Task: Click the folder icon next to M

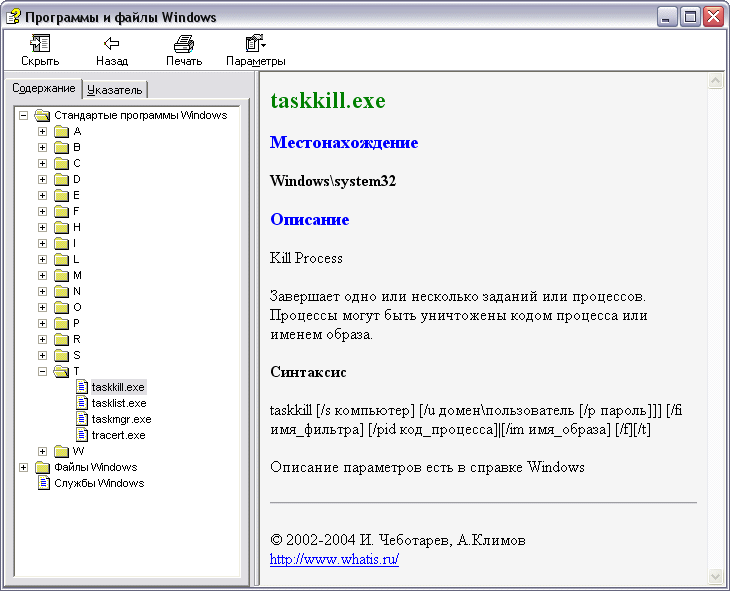Action: pos(61,275)
